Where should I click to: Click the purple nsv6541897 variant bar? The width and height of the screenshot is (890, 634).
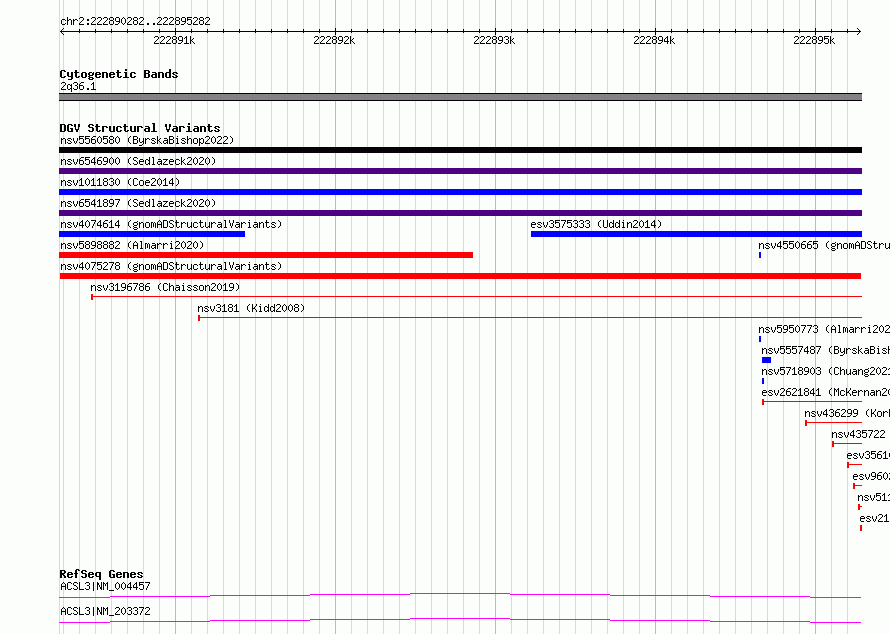(460, 213)
